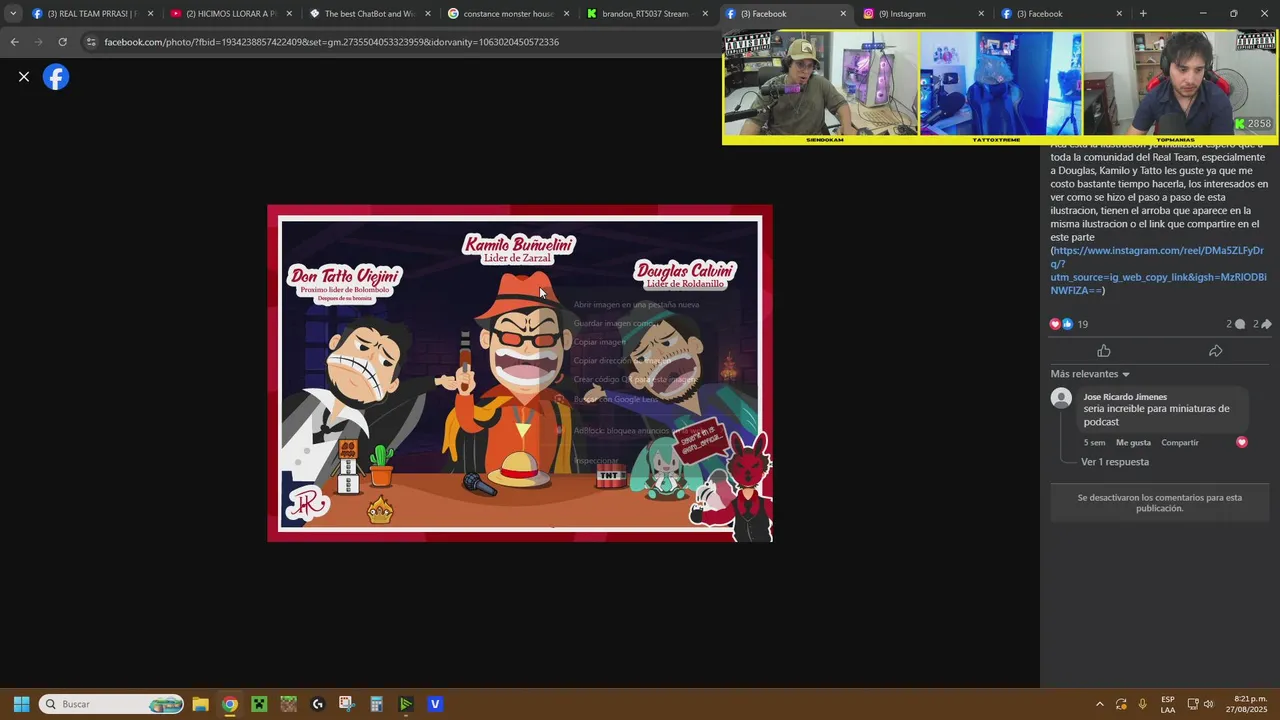Image resolution: width=1280 pixels, height=720 pixels.
Task: Open Facebook home via the logo icon
Action: [x=56, y=77]
